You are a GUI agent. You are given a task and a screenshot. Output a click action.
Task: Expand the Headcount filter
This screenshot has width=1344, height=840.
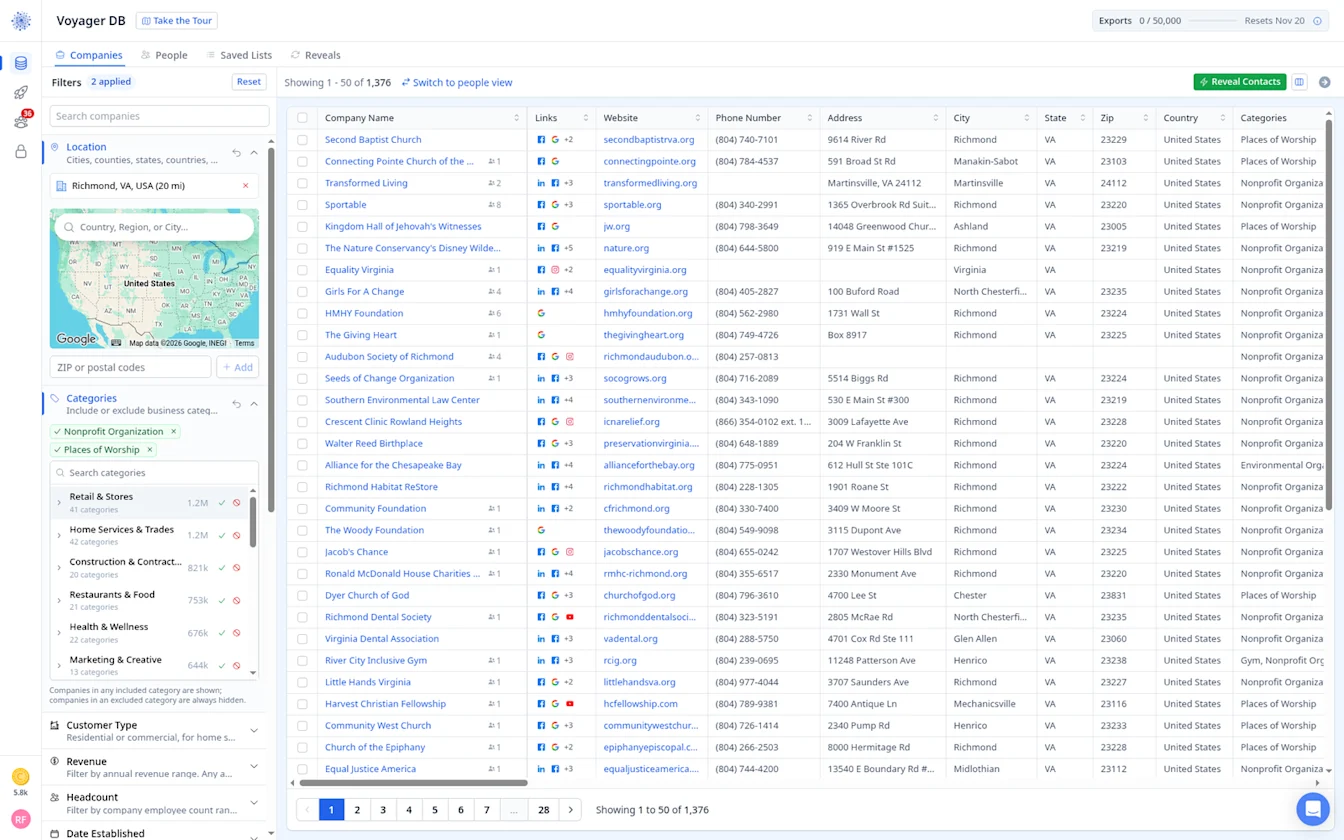(x=254, y=803)
